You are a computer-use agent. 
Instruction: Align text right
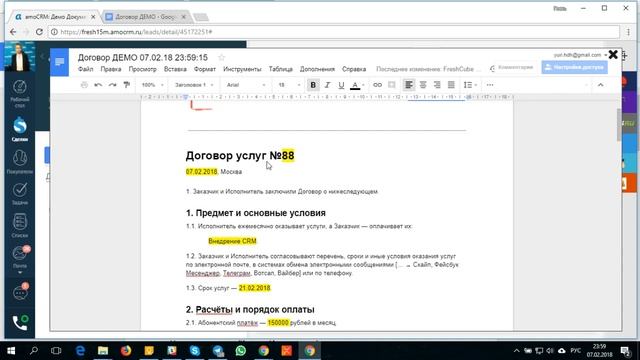click(437, 85)
